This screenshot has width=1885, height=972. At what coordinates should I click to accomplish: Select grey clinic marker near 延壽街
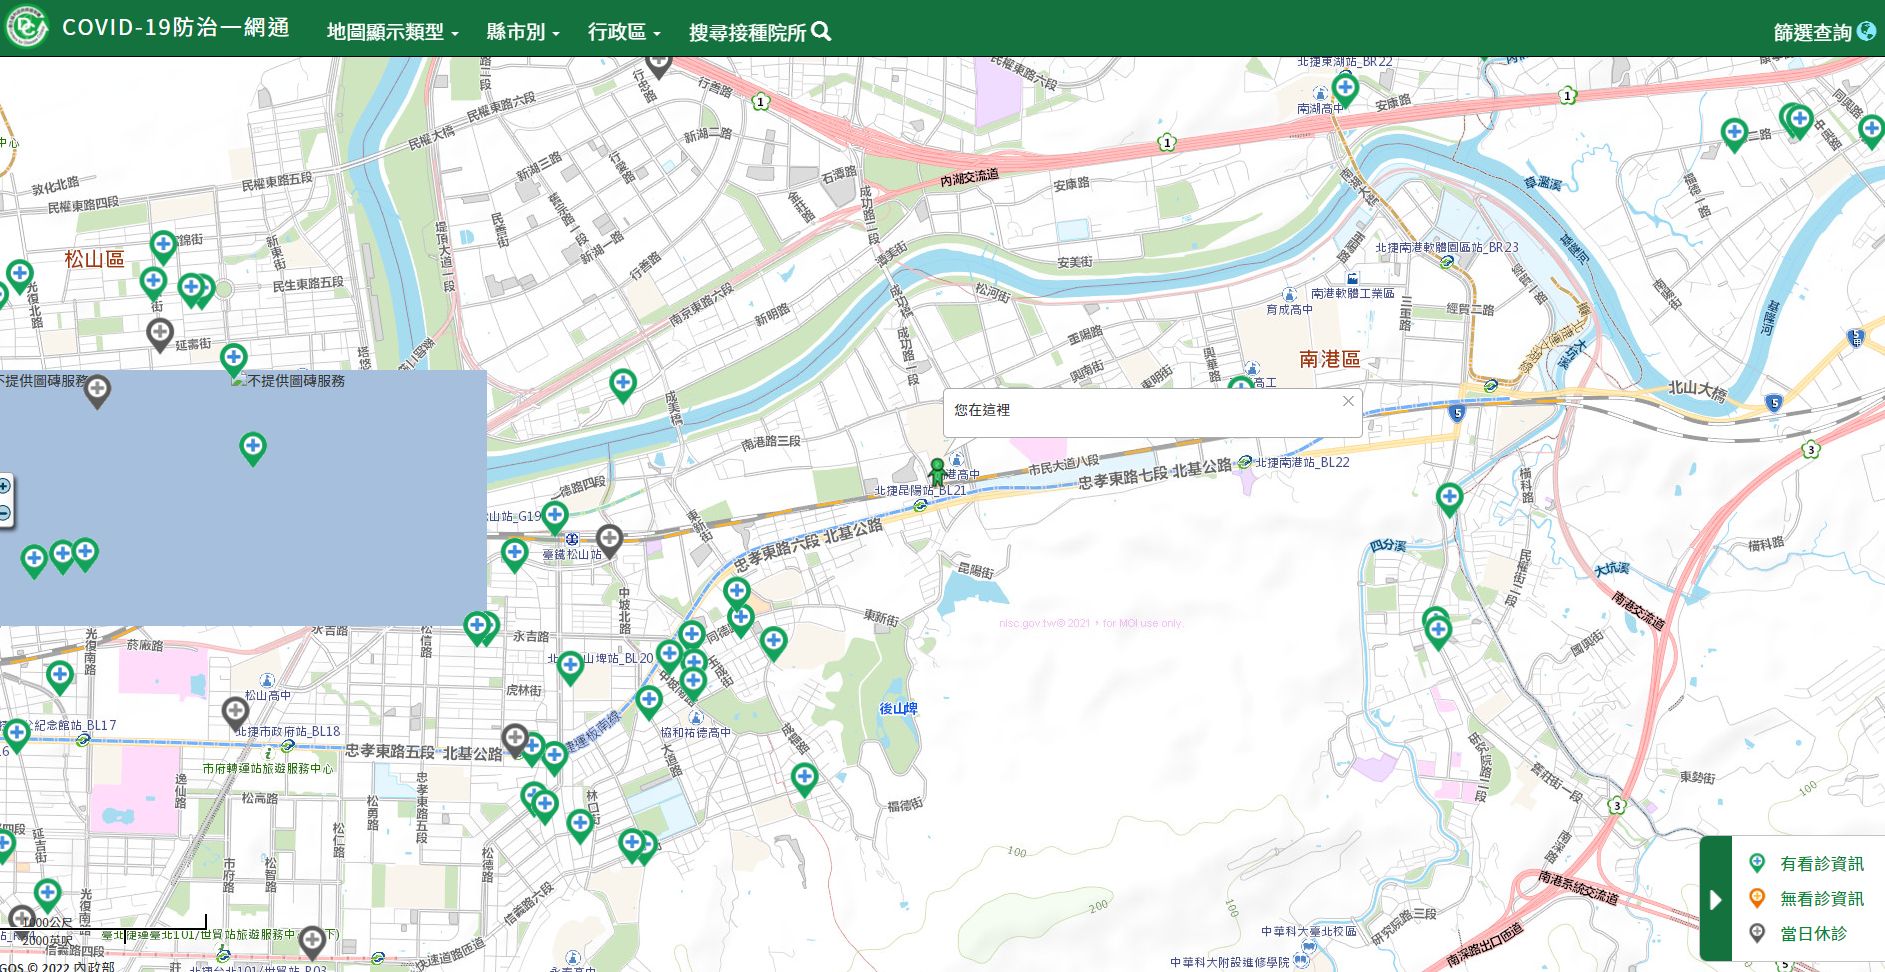tap(159, 334)
